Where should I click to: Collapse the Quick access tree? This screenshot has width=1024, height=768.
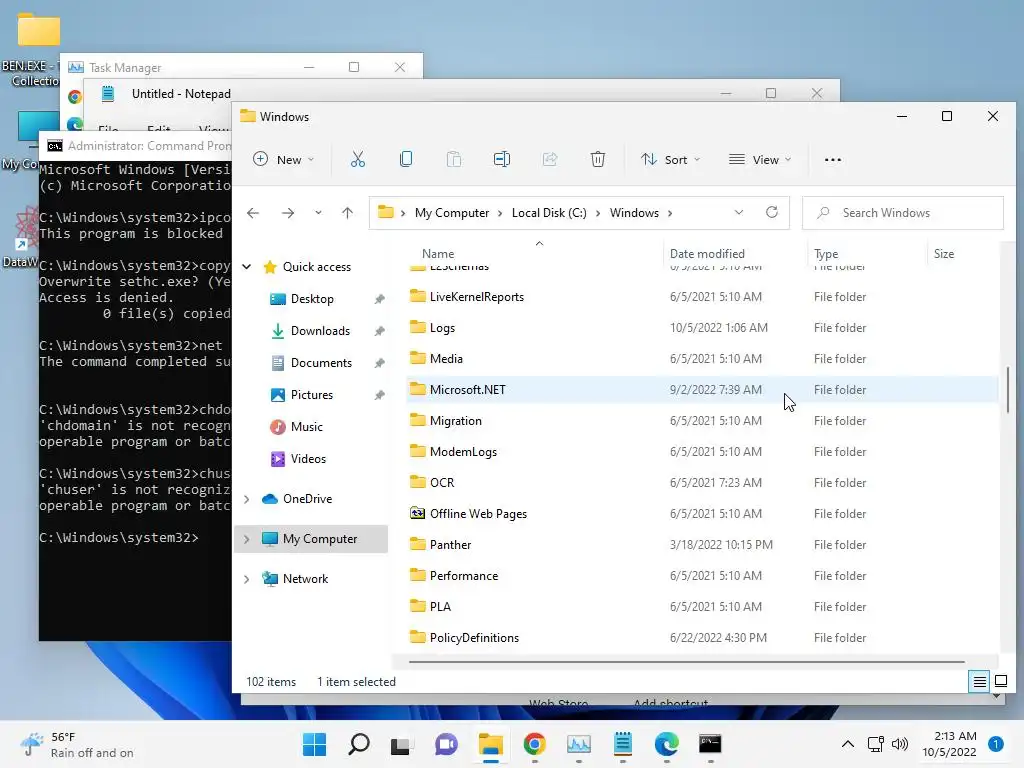(247, 266)
